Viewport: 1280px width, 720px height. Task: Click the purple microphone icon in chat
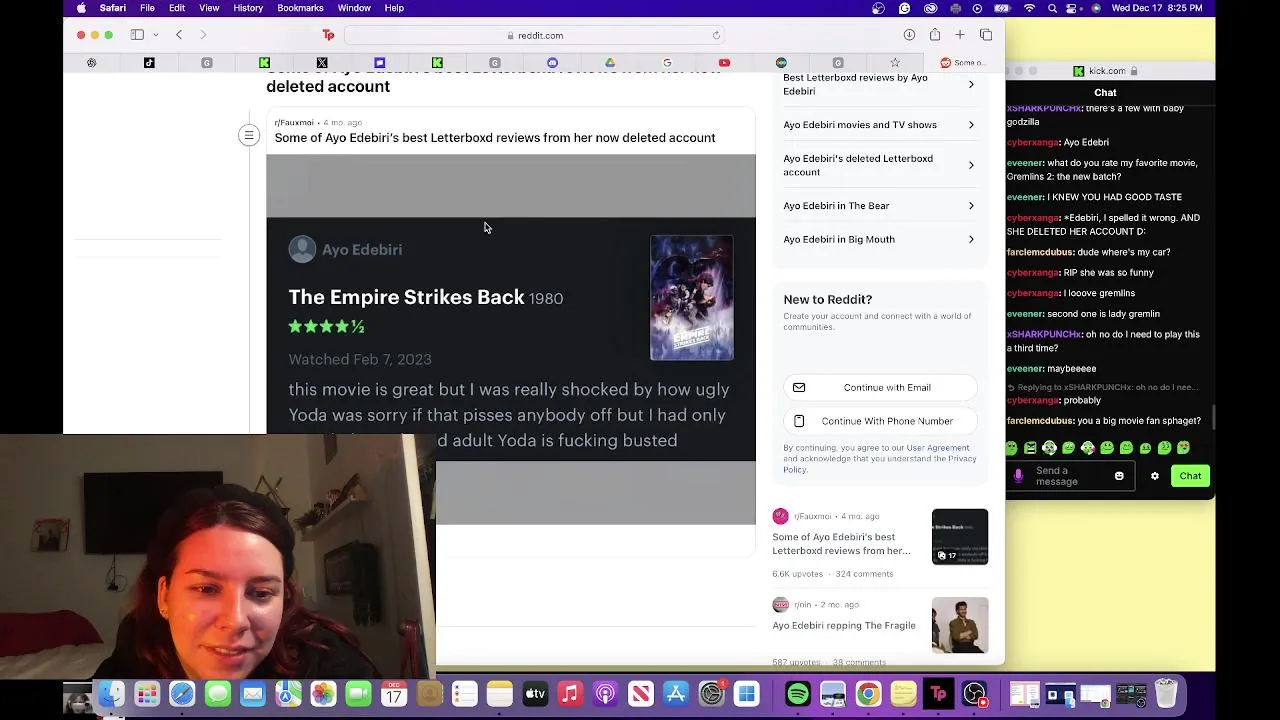tap(1018, 476)
